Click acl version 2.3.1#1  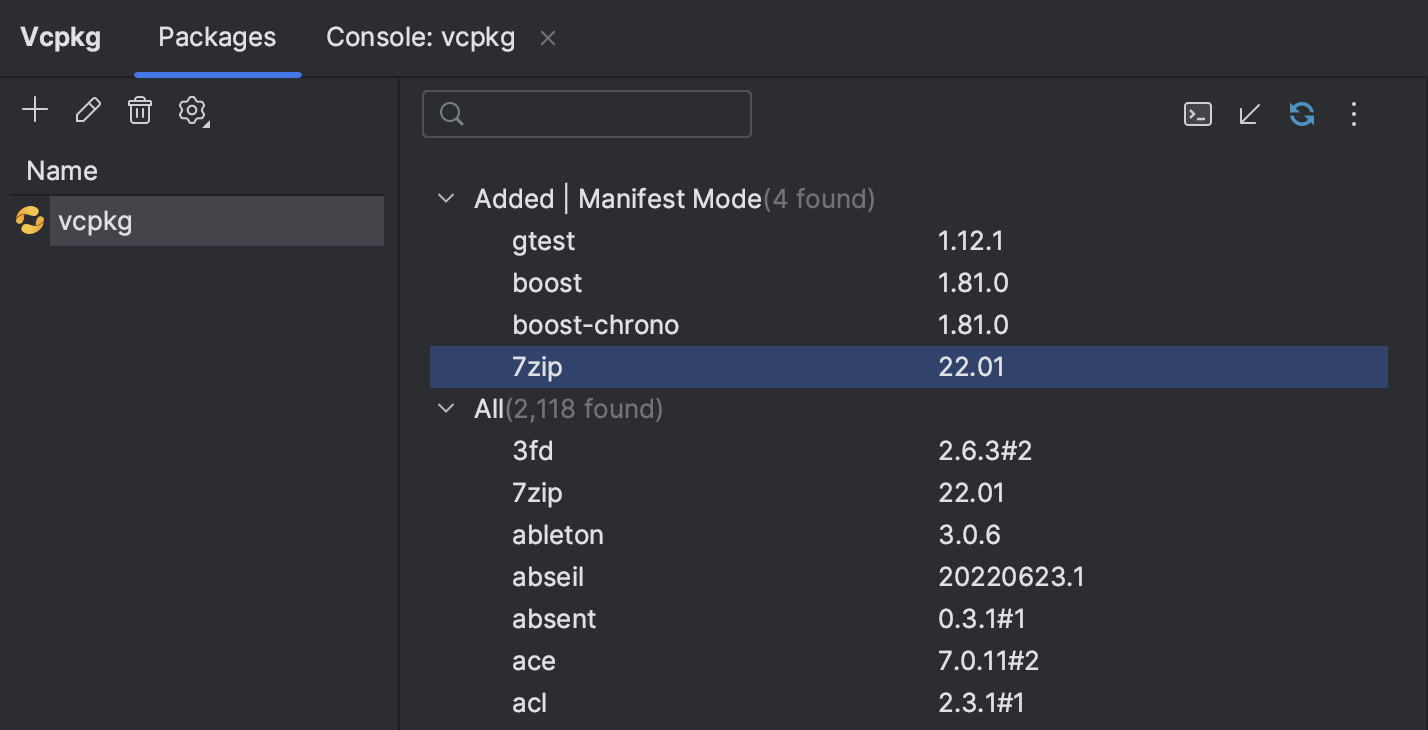(982, 703)
